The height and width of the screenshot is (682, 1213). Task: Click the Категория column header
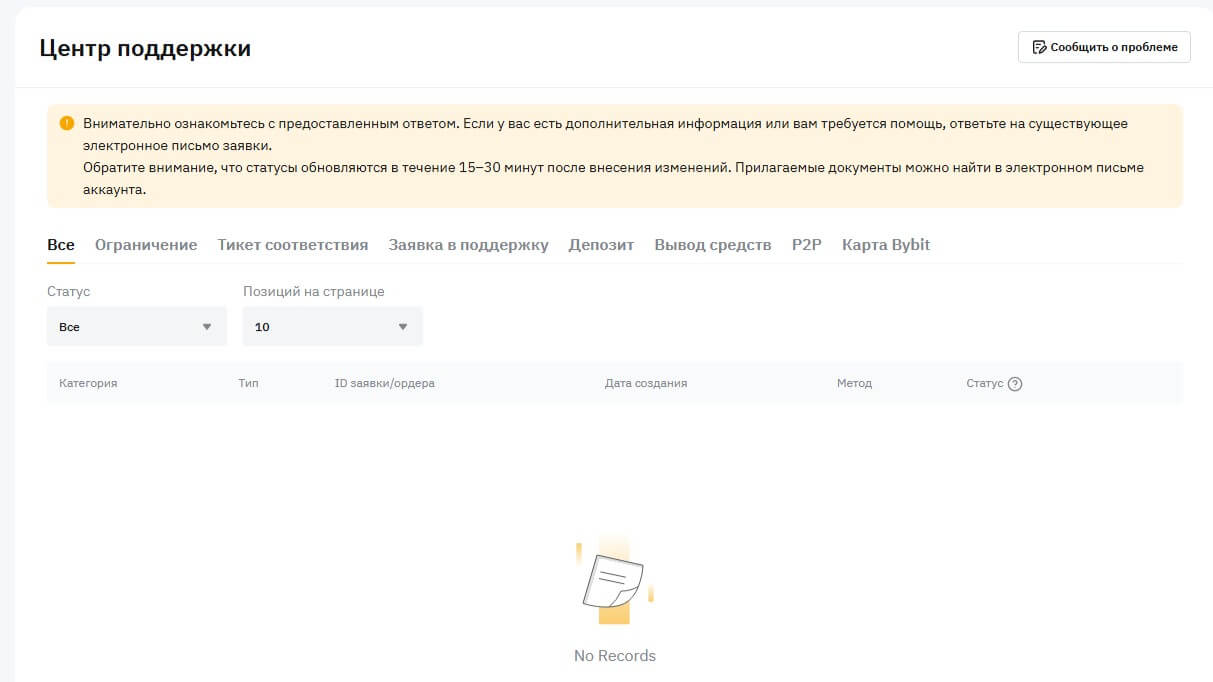pyautogui.click(x=88, y=383)
